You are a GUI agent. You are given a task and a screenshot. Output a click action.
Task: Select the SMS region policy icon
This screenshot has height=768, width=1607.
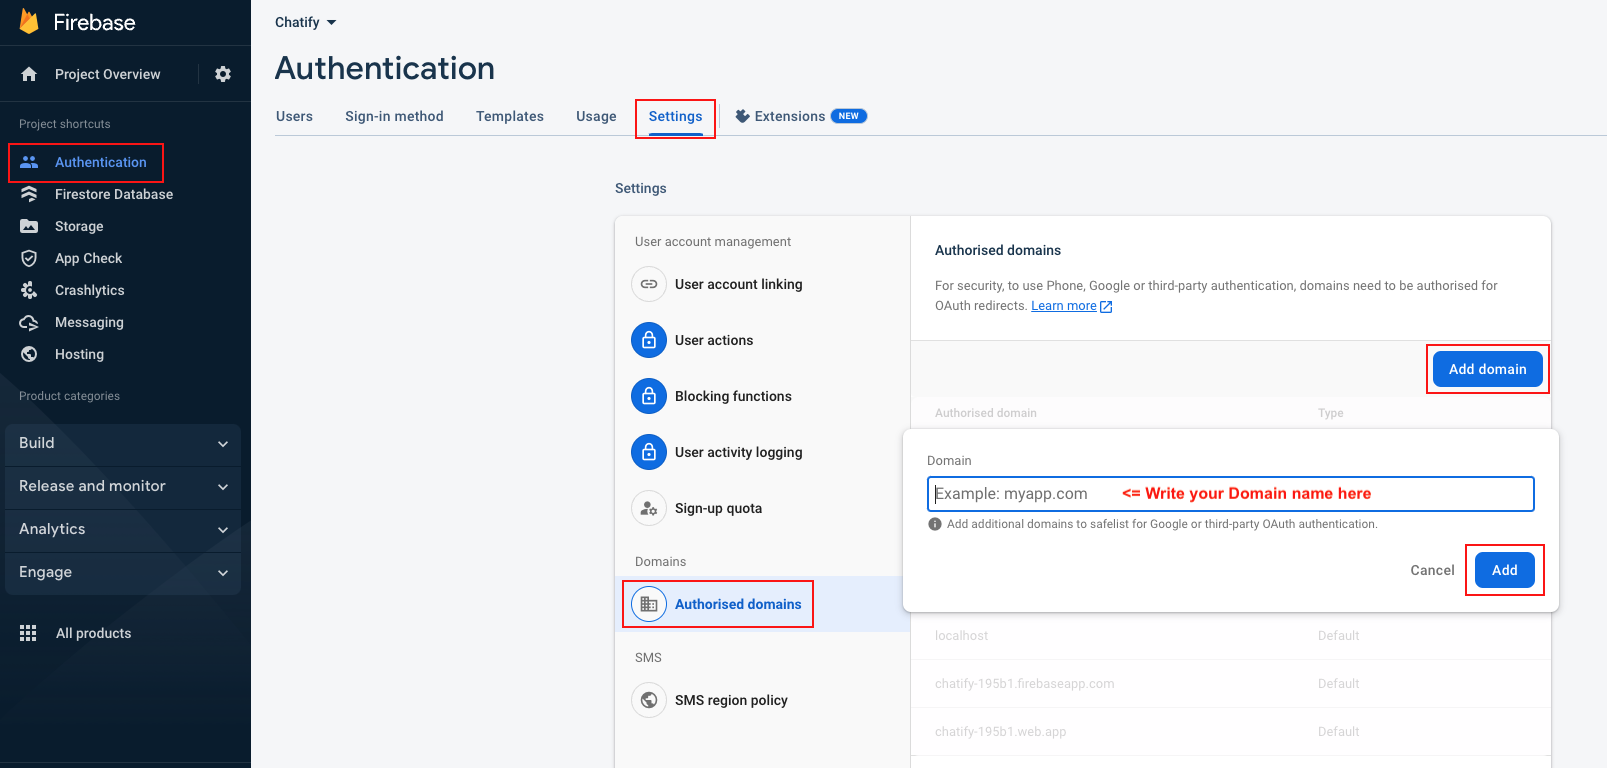coord(649,700)
